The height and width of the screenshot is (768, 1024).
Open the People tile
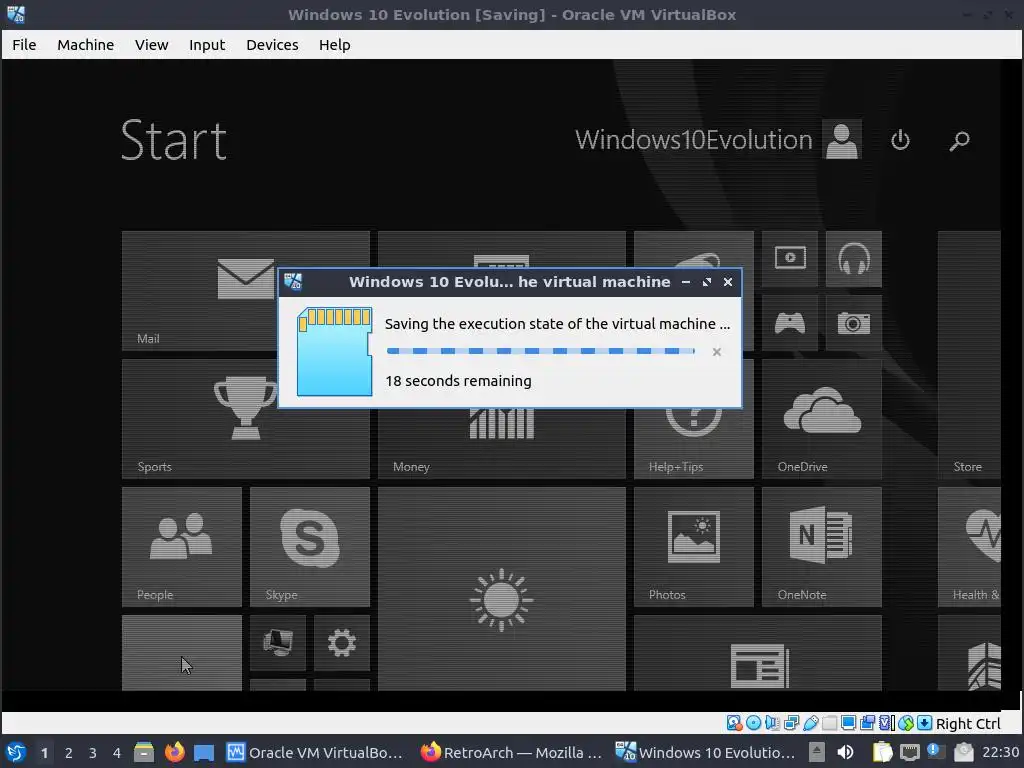182,547
